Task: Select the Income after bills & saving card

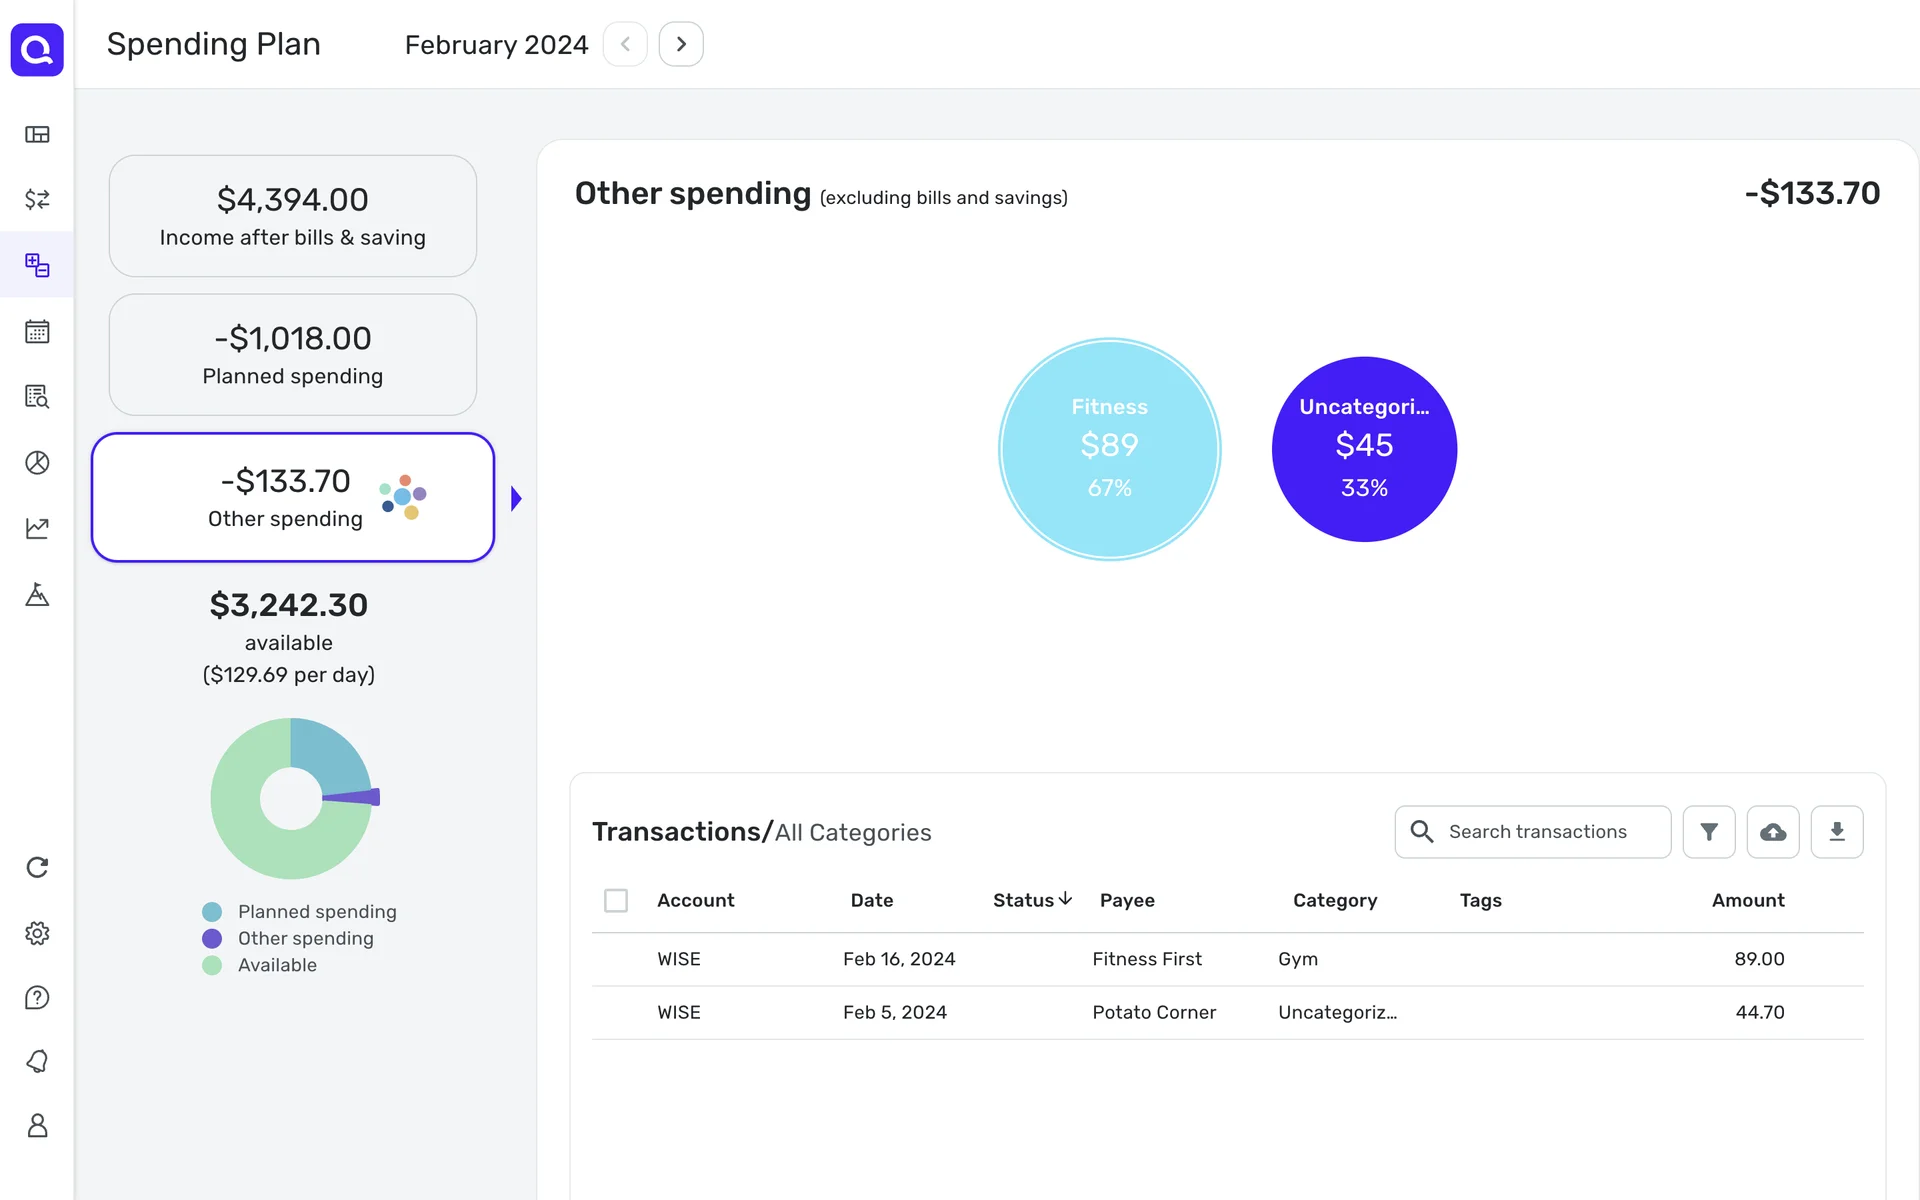Action: click(292, 216)
